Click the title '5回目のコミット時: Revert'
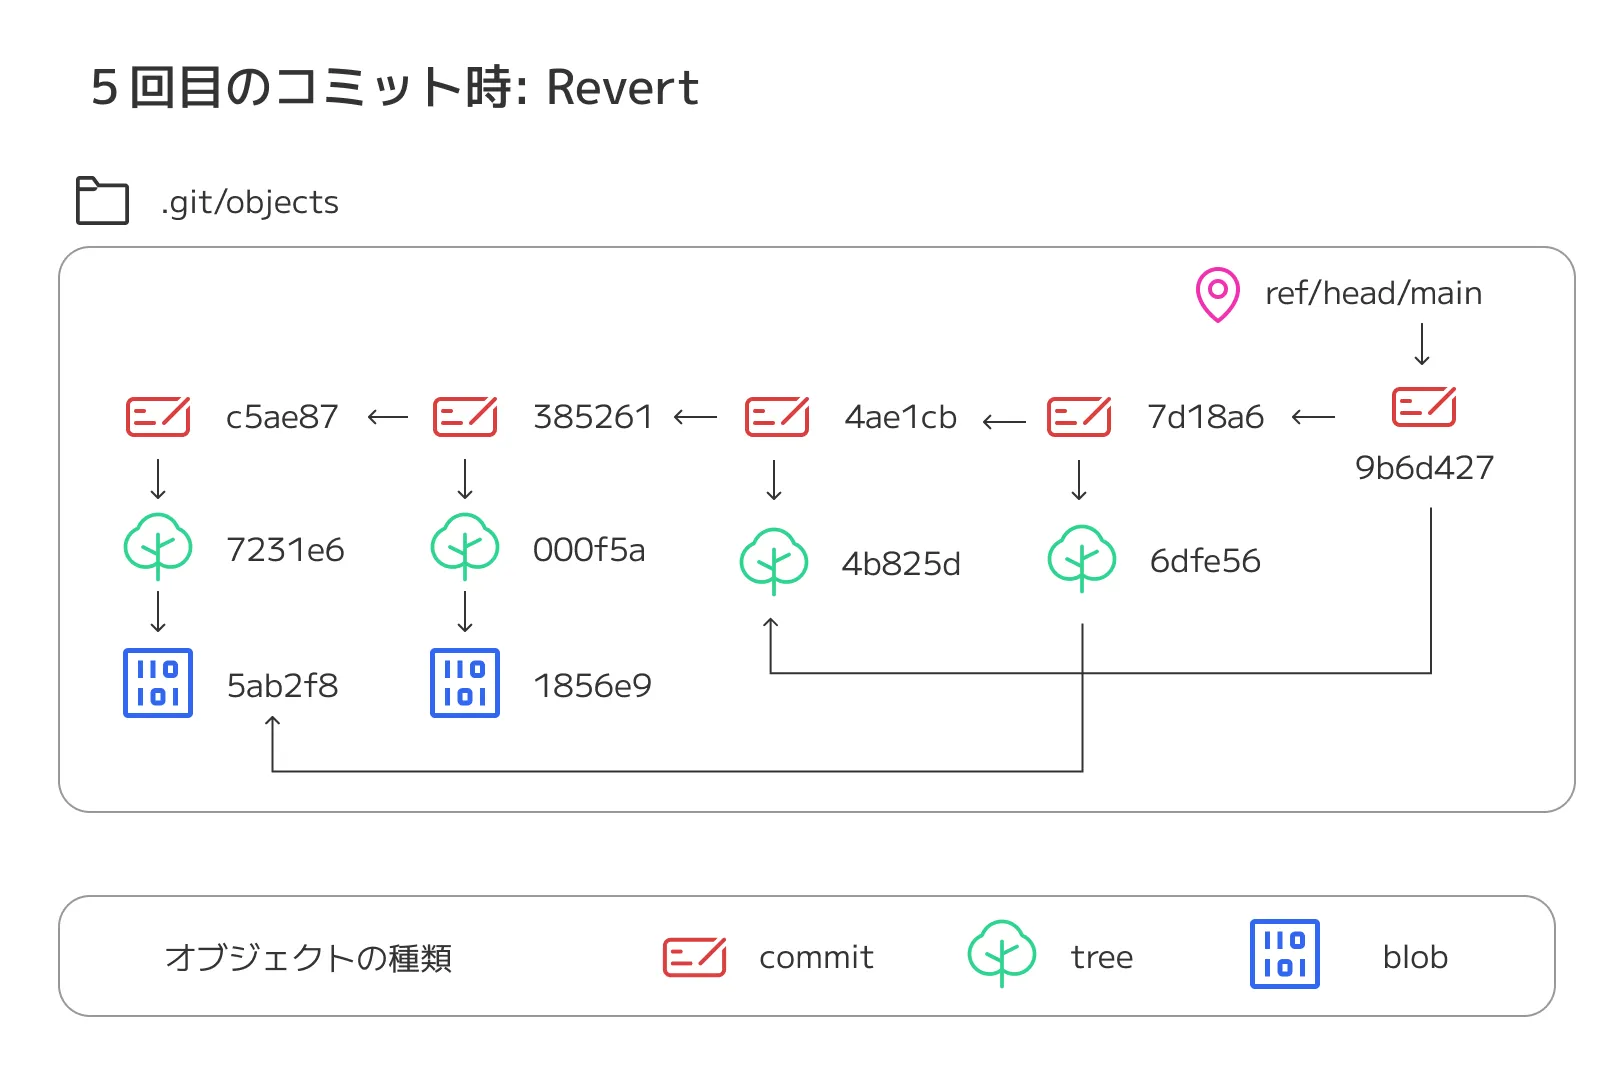The height and width of the screenshot is (1065, 1613). pos(394,88)
